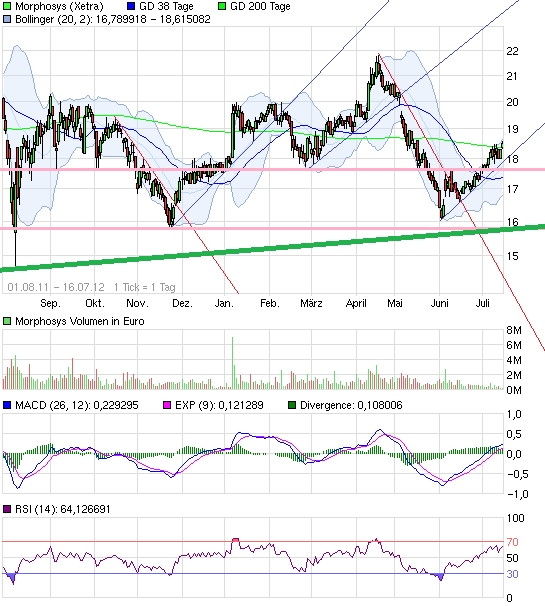
Task: Click the Morphosys Volumen legend swatch
Action: [7, 321]
